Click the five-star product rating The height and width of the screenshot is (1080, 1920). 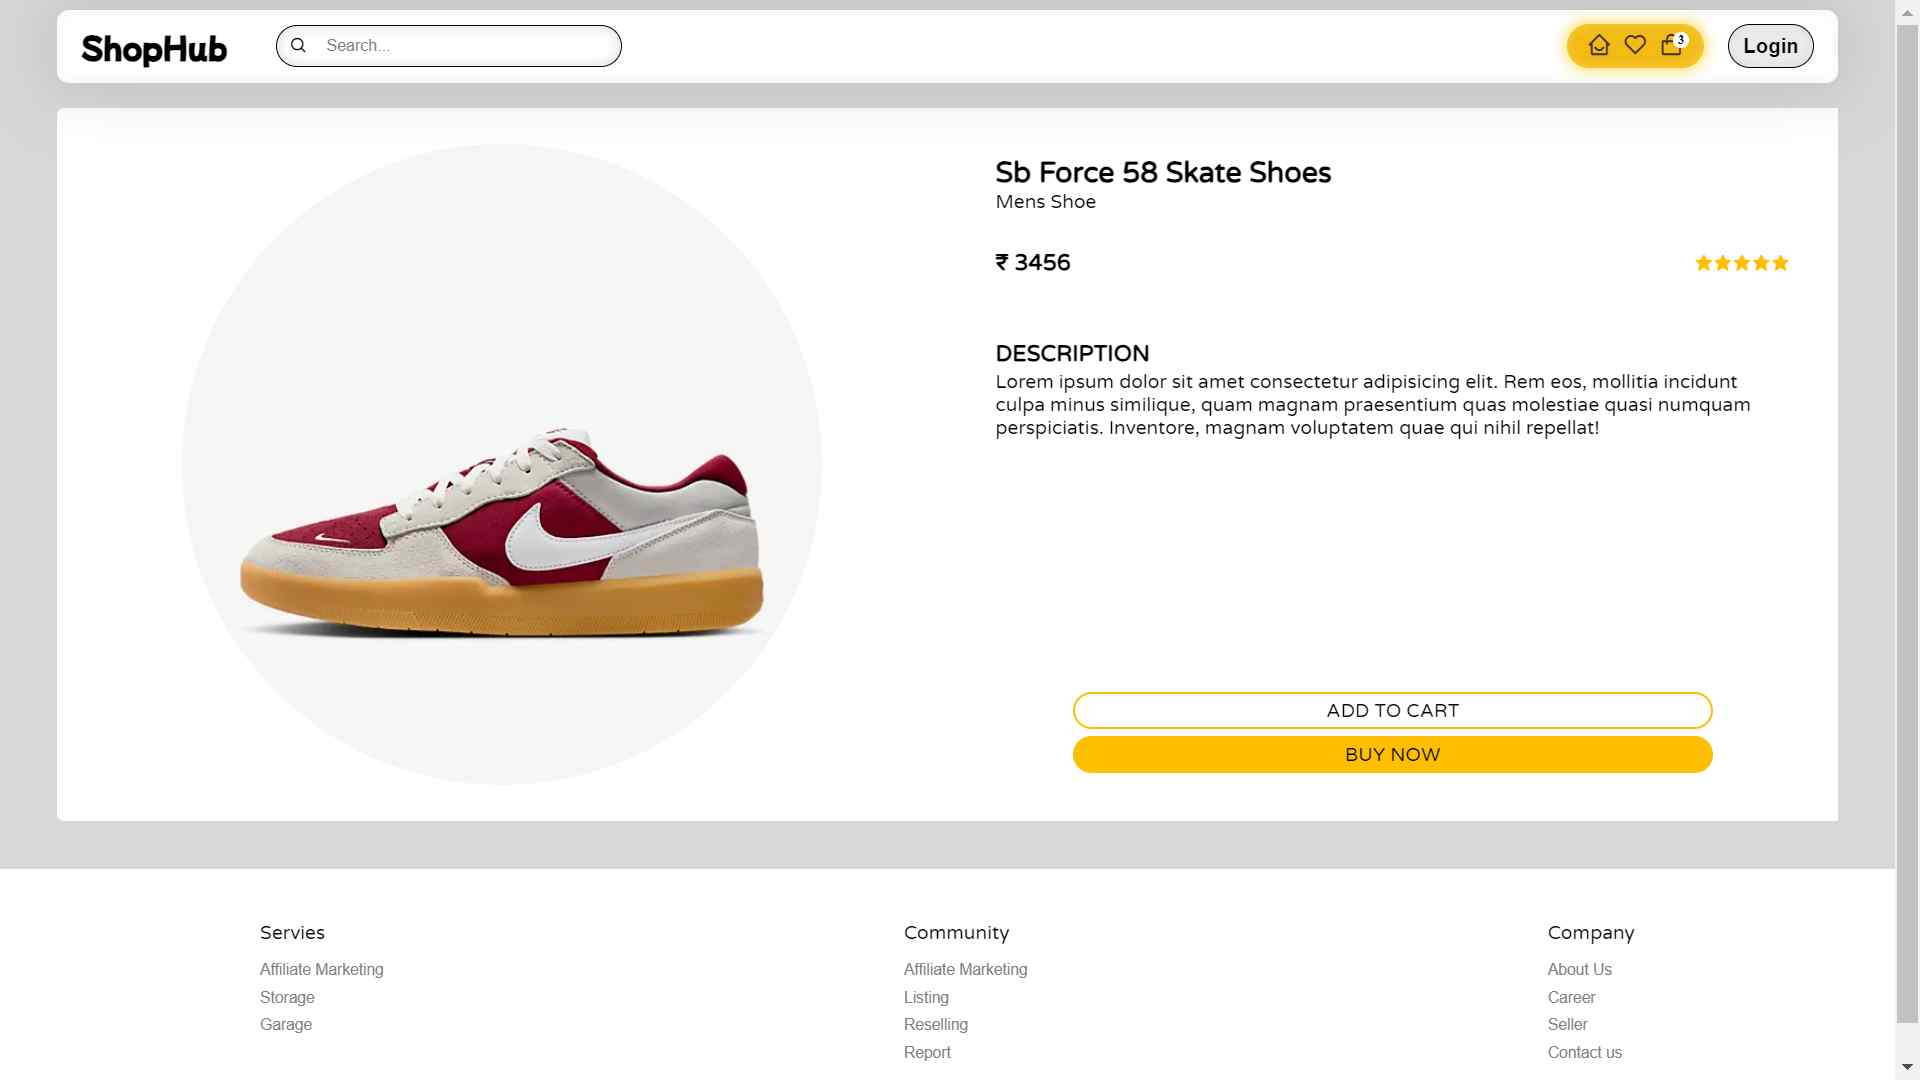click(x=1741, y=263)
